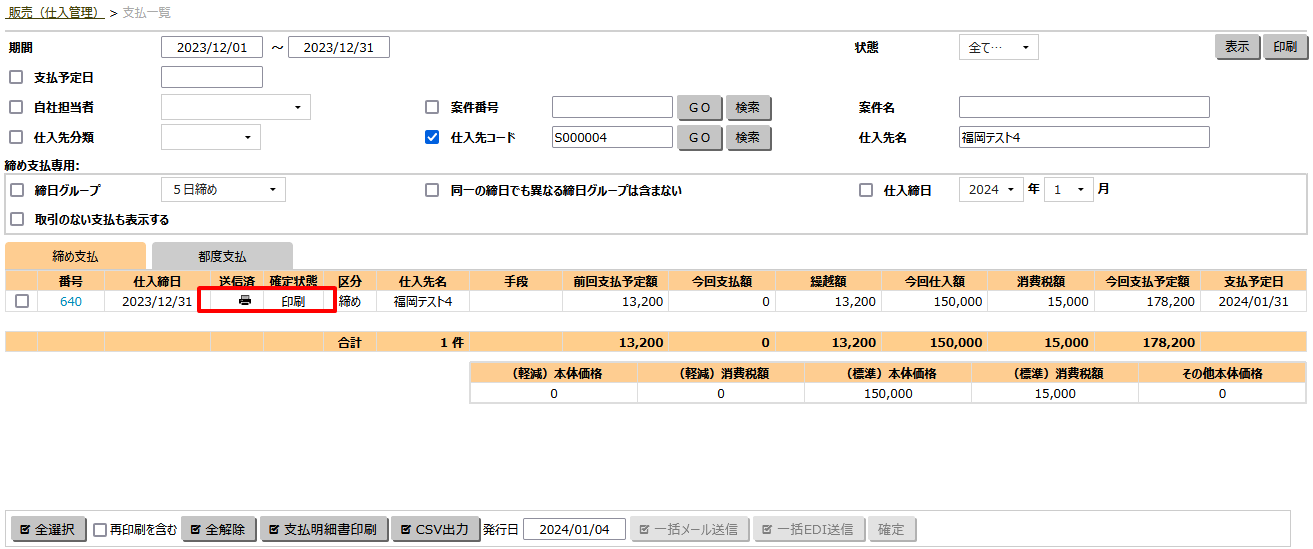Click the 支払明細書印刷 button
The image size is (1313, 549).
pos(324,529)
